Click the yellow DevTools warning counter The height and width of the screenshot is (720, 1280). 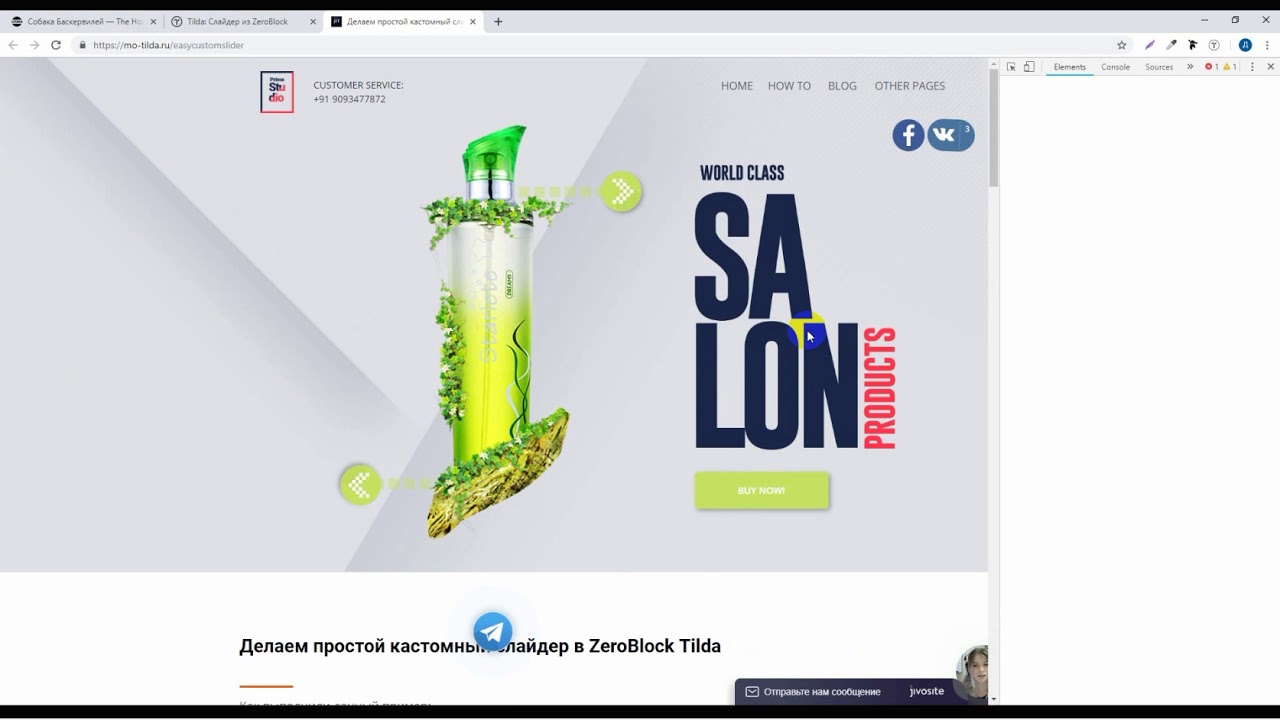pyautogui.click(x=1230, y=67)
